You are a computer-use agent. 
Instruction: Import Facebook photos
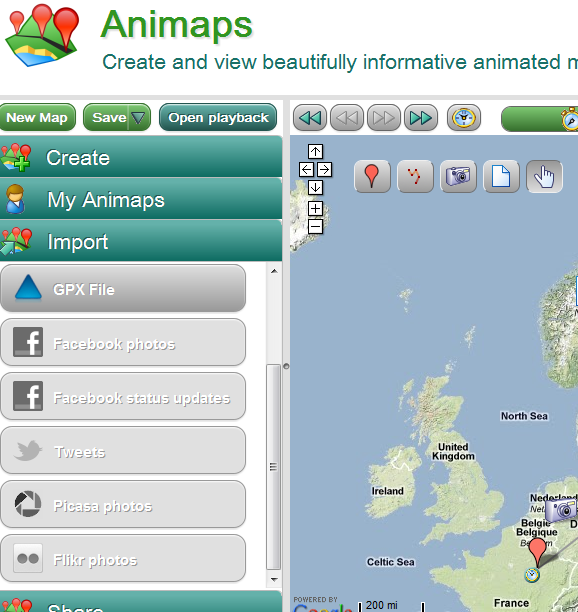tap(123, 343)
